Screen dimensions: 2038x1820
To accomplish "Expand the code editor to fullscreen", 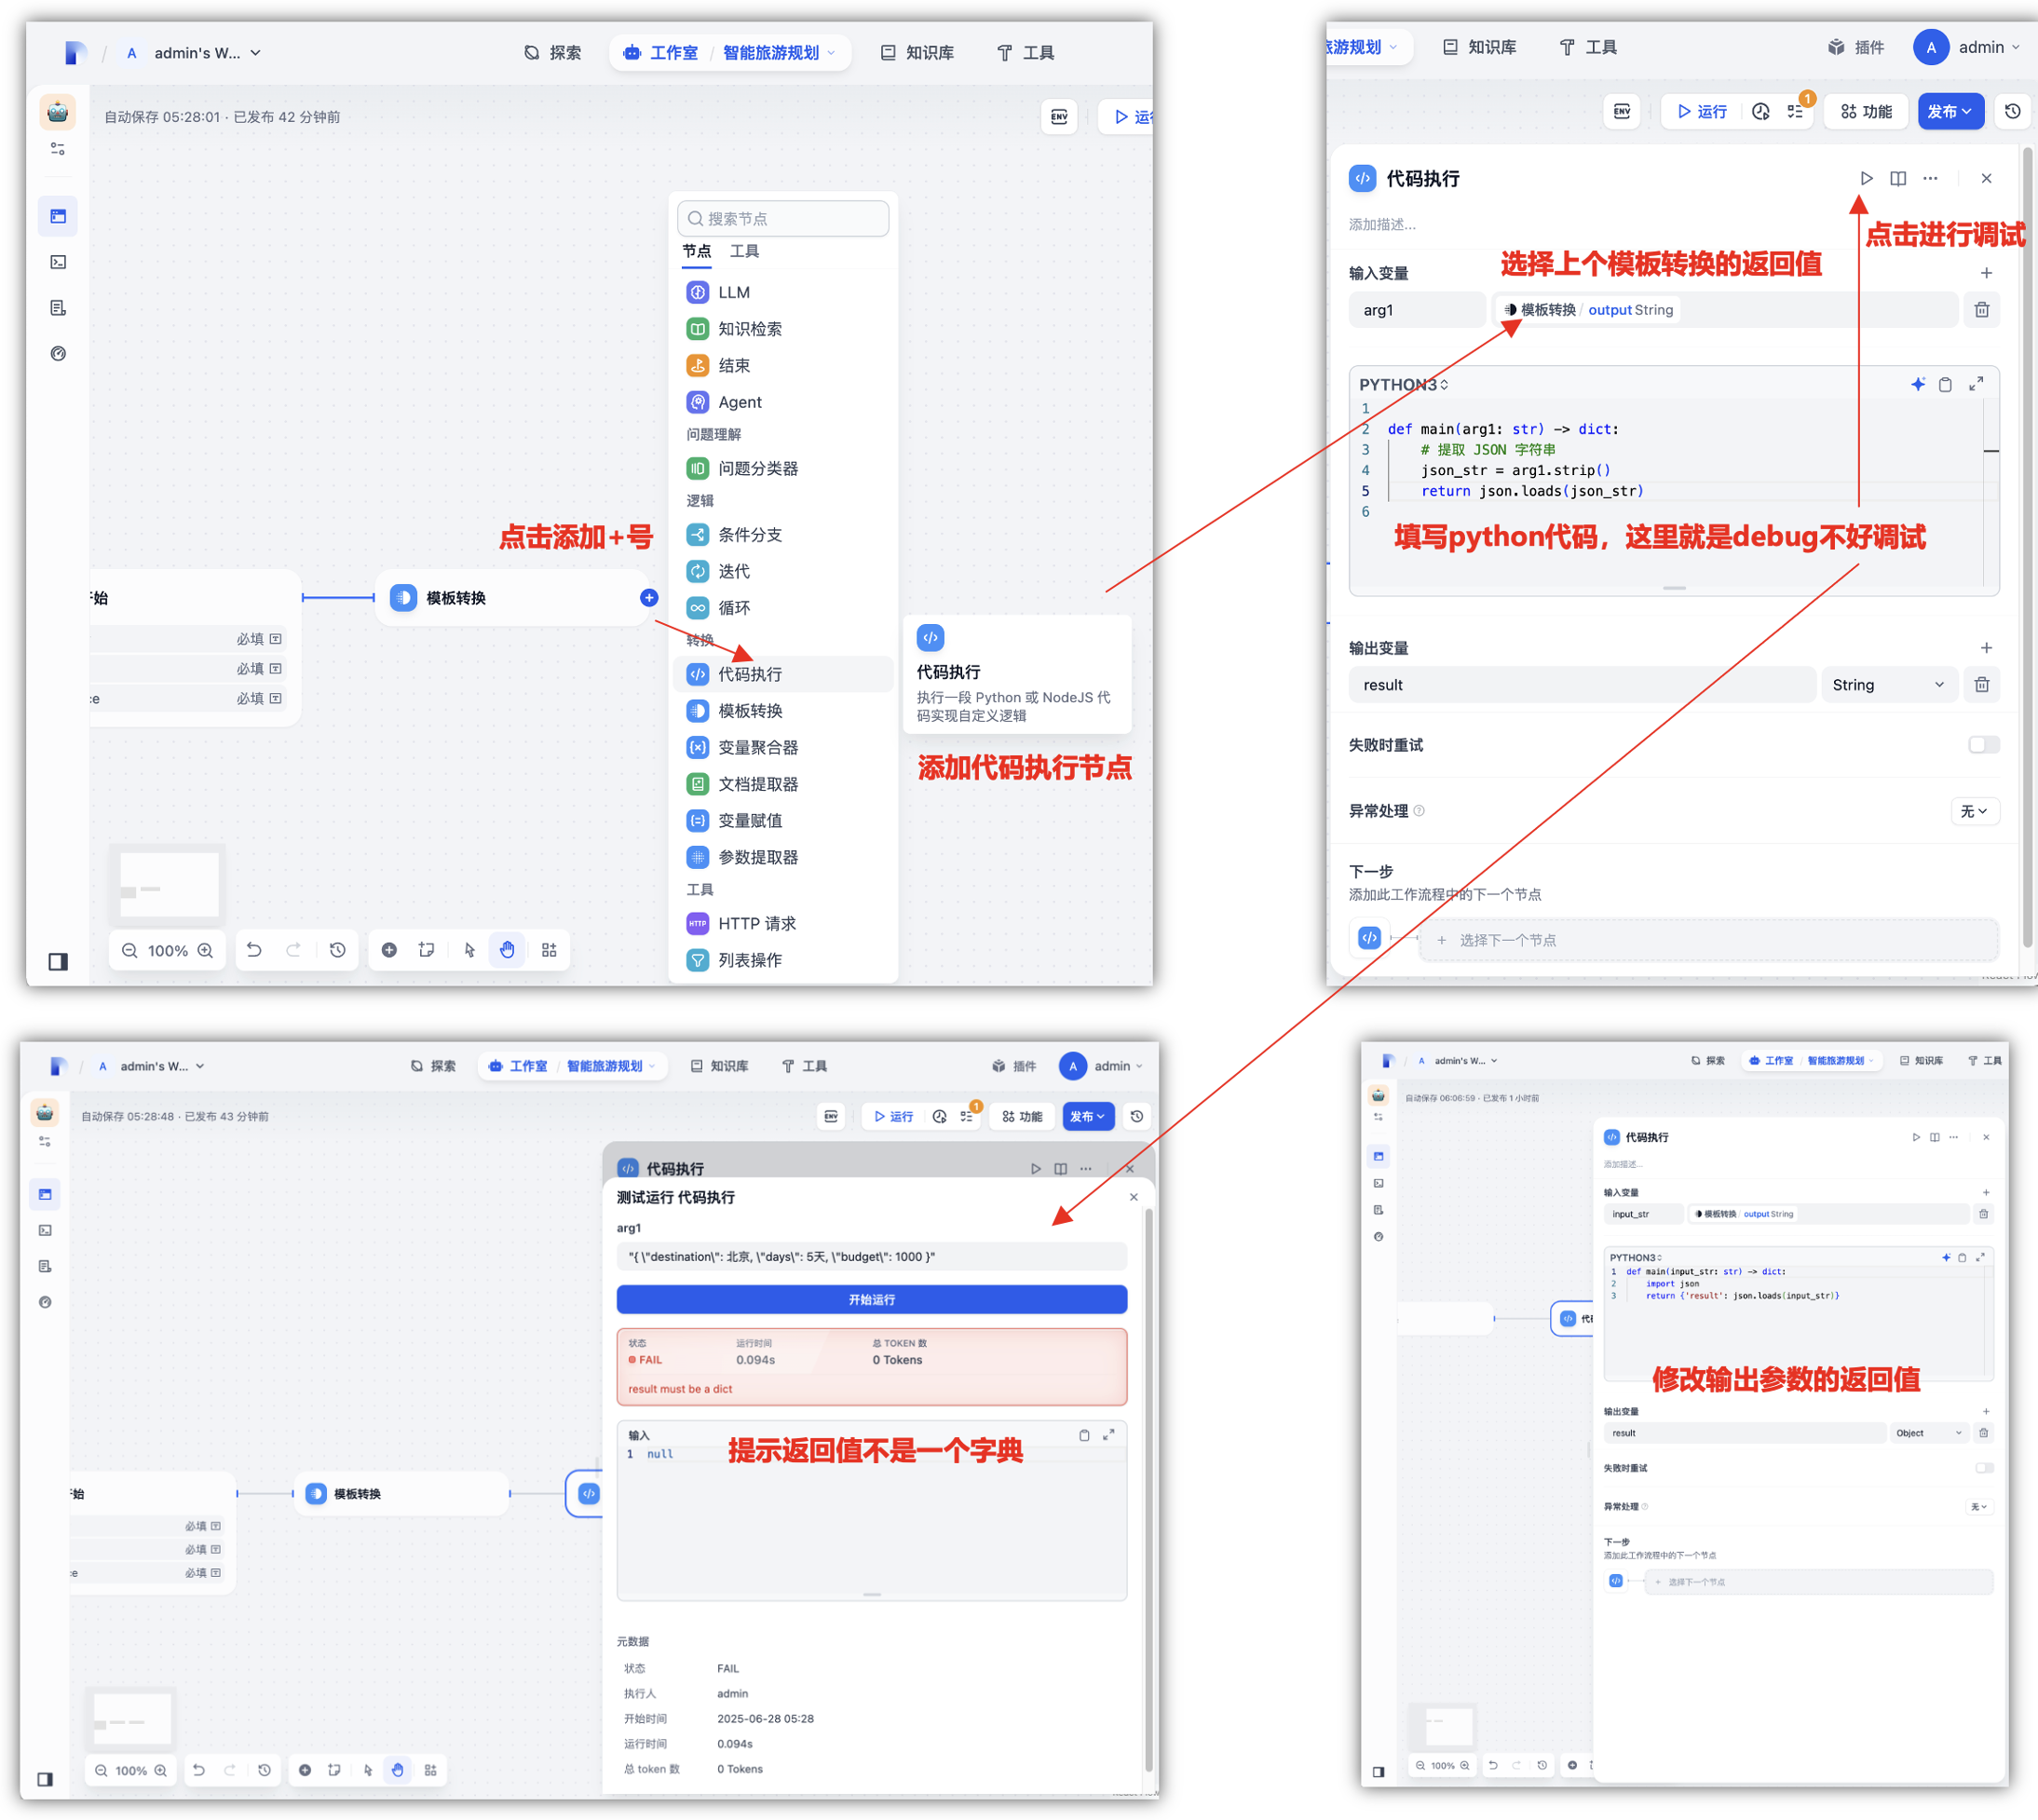I will click(x=1976, y=384).
